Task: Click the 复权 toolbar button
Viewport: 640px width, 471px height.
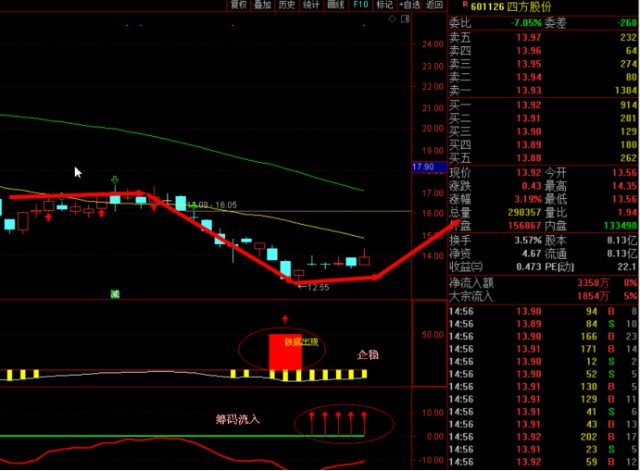Action: click(x=239, y=5)
